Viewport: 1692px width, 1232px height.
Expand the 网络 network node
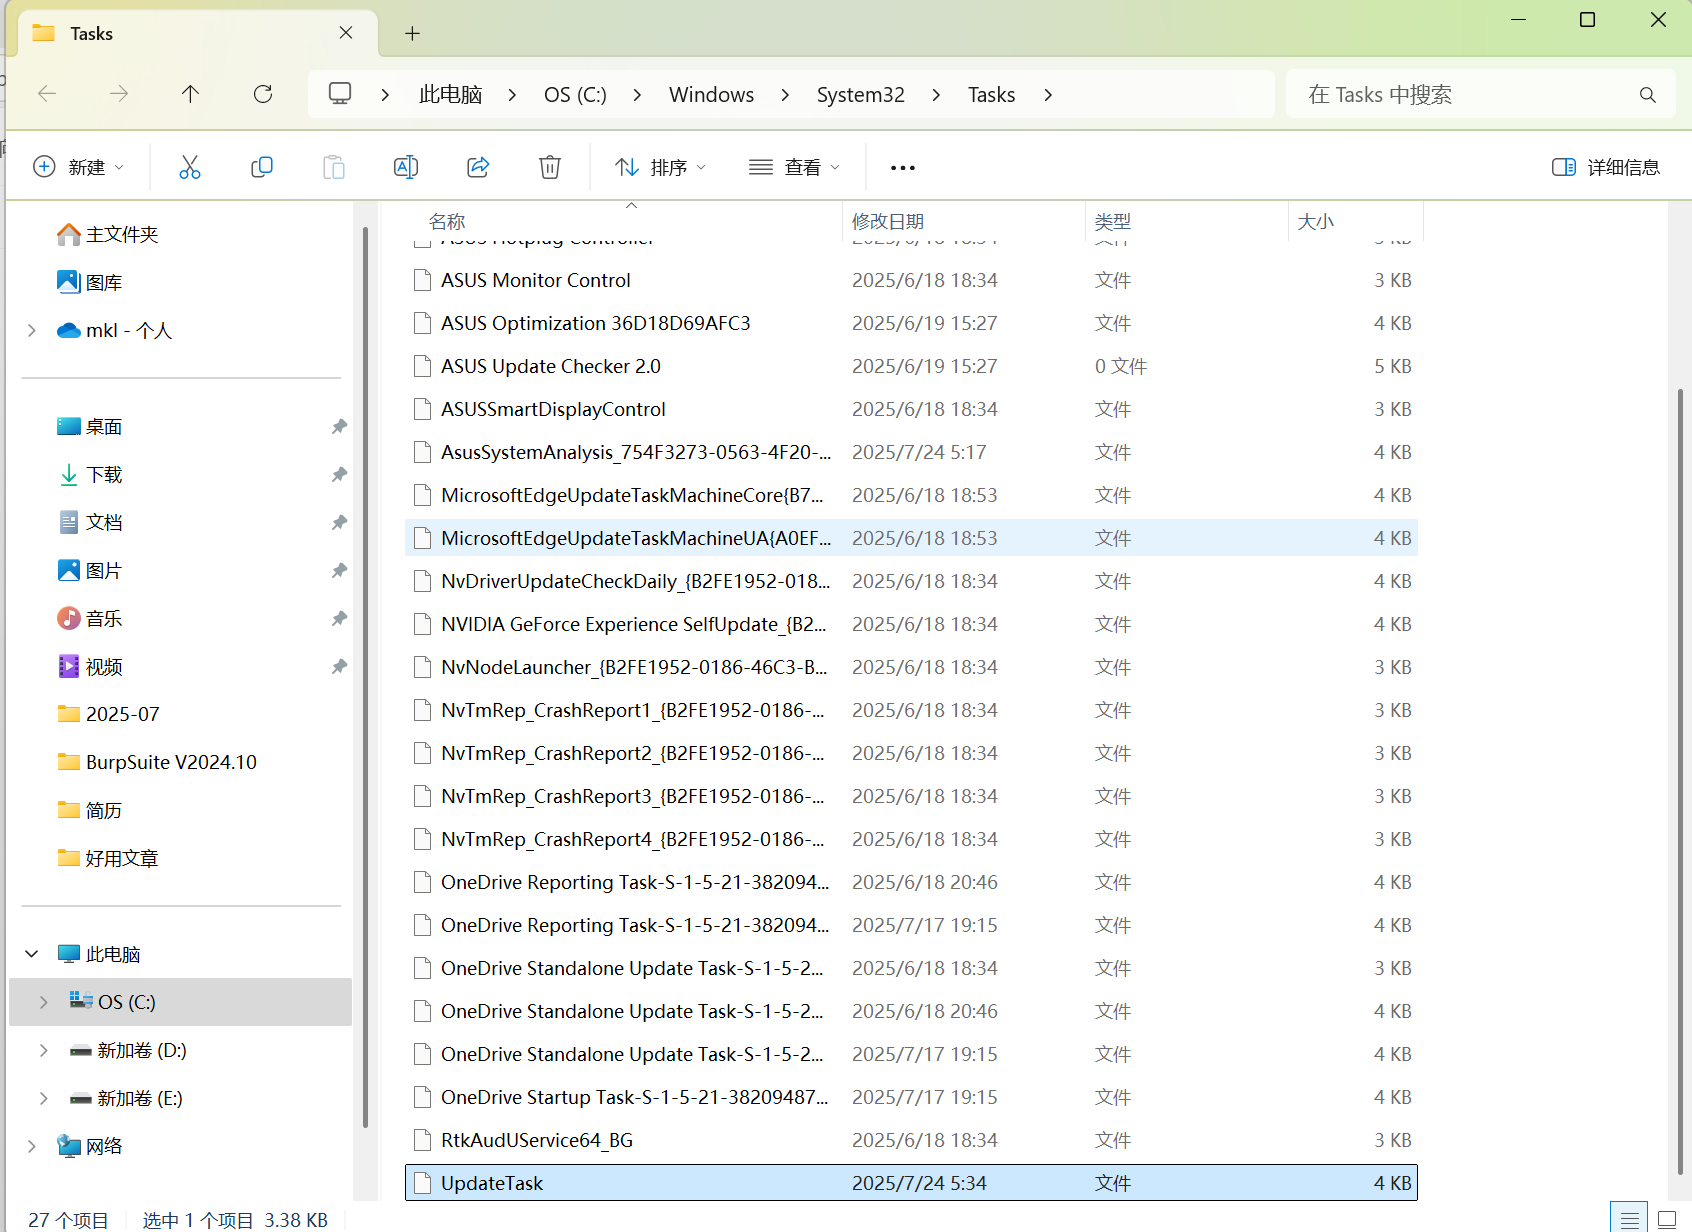pyautogui.click(x=32, y=1146)
